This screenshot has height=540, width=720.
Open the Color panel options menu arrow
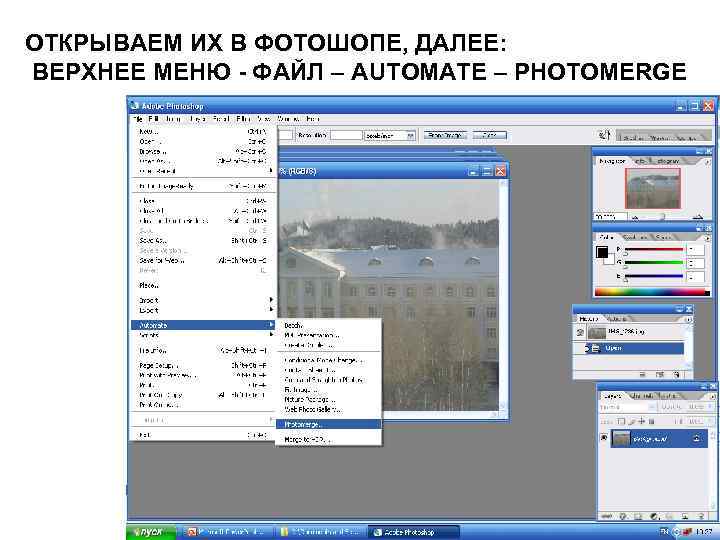tap(707, 237)
